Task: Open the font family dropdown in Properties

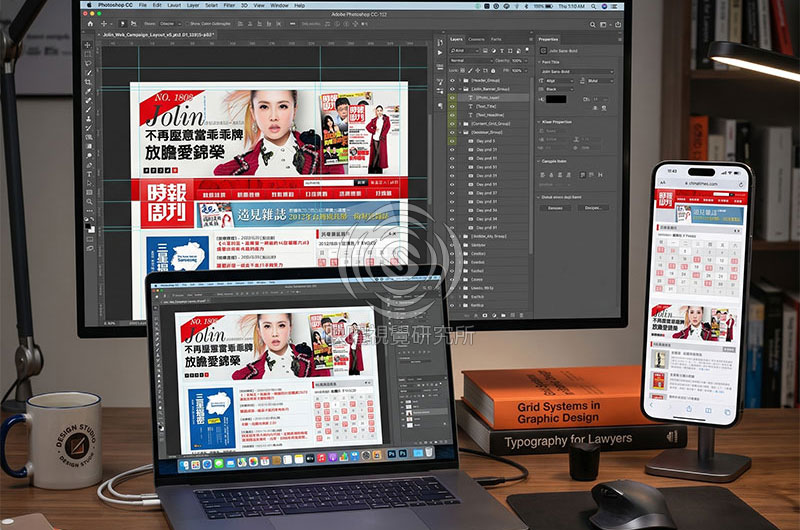Action: pyautogui.click(x=577, y=71)
